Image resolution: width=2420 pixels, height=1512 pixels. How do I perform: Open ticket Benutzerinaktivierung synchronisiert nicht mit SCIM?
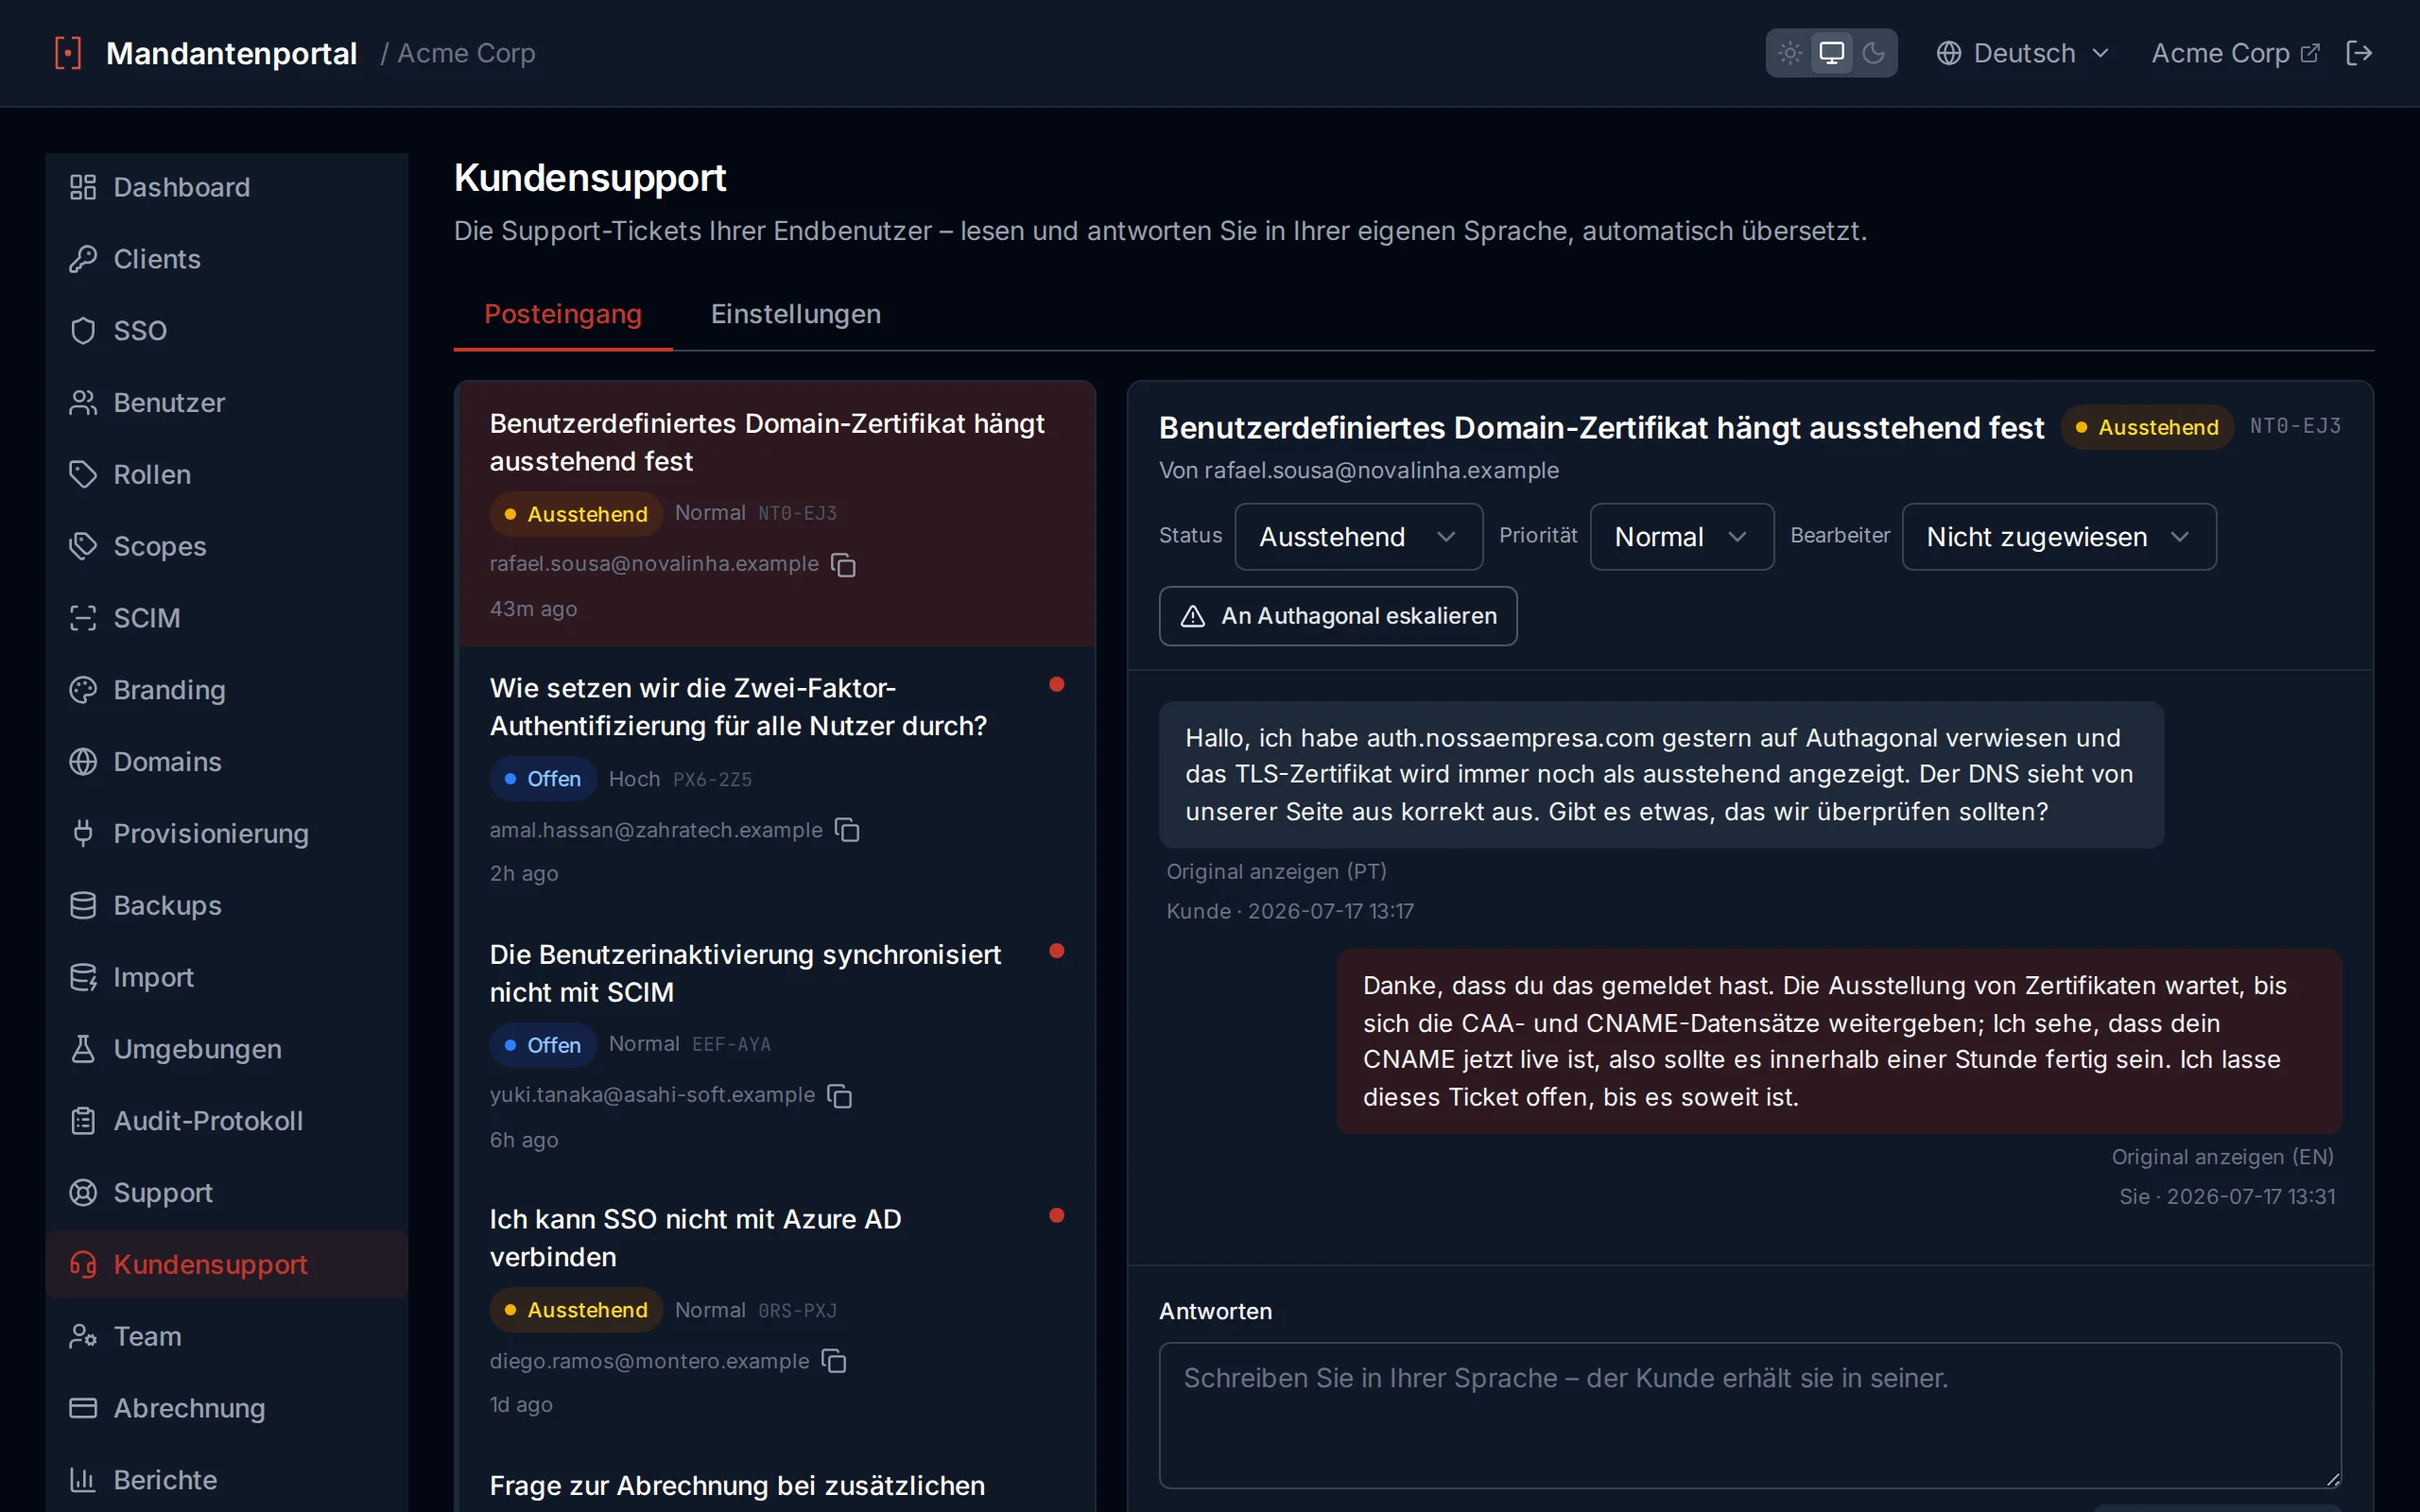[776, 1046]
